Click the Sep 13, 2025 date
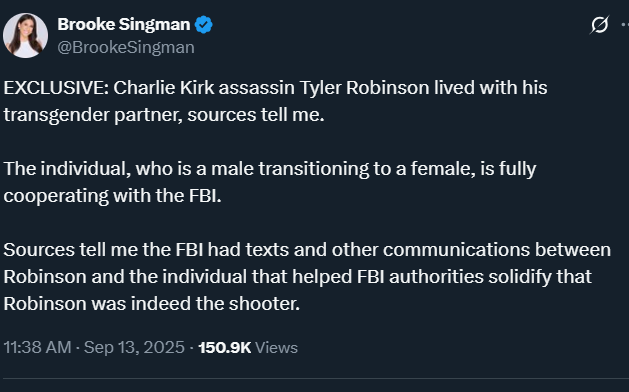 [x=134, y=347]
